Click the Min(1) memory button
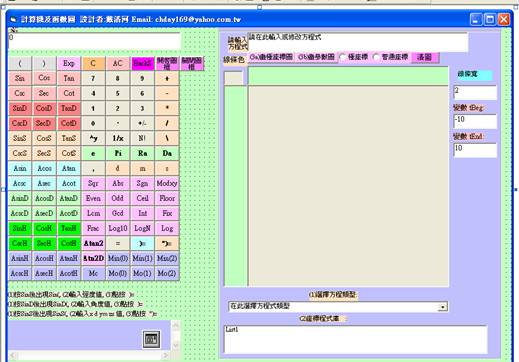The image size is (519, 362). (x=142, y=258)
